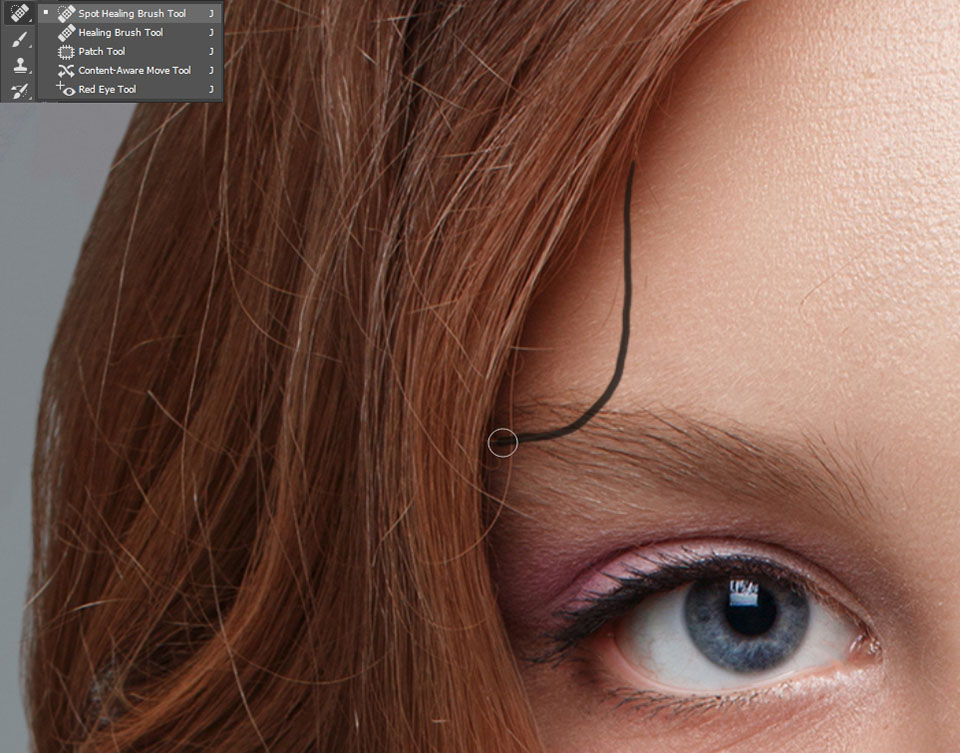The width and height of the screenshot is (960, 753).
Task: Choose the Content-Aware Move Tool crossed-arrows icon
Action: (x=65, y=70)
